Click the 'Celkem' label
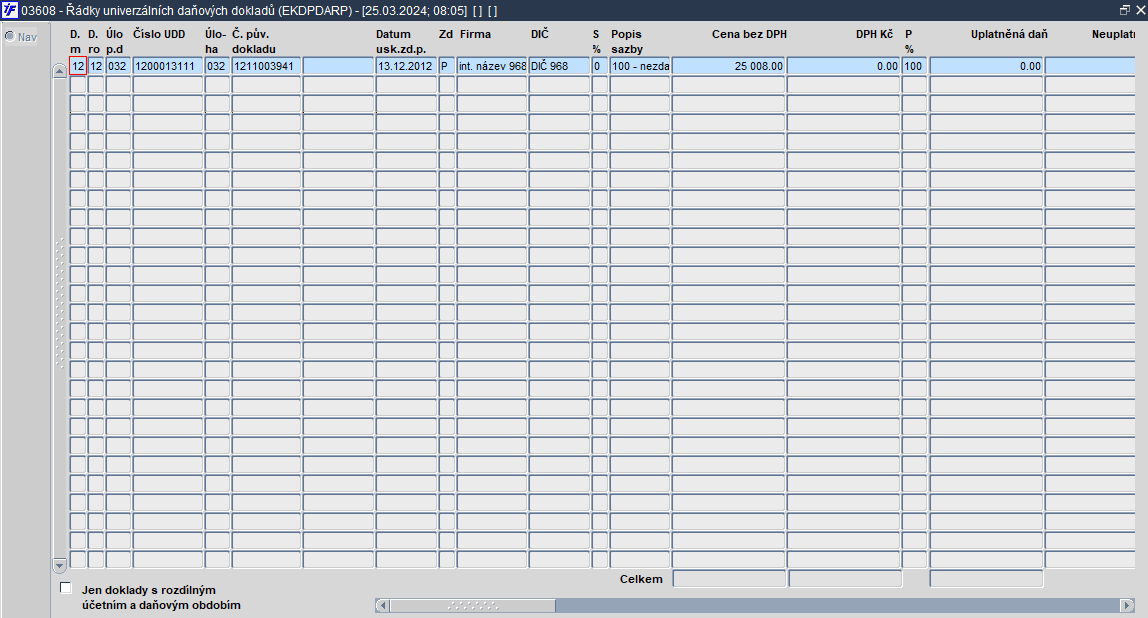 (x=641, y=578)
